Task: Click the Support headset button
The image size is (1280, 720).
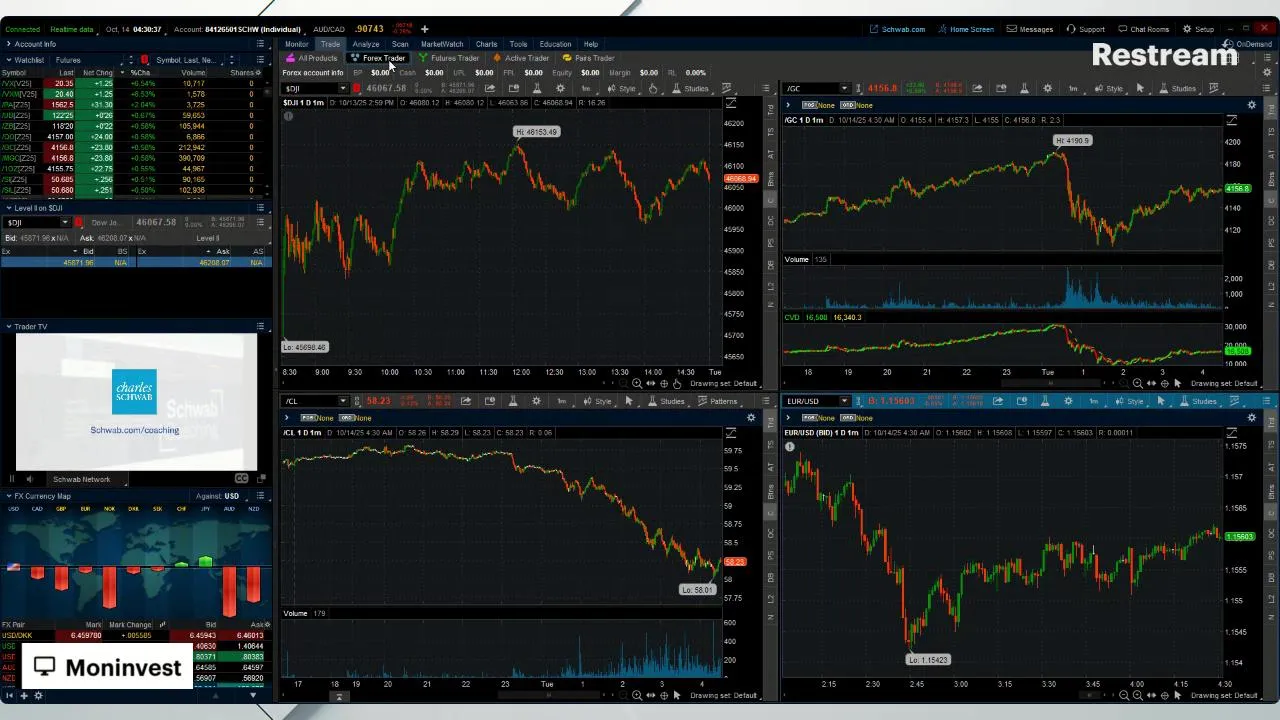Action: click(1086, 29)
